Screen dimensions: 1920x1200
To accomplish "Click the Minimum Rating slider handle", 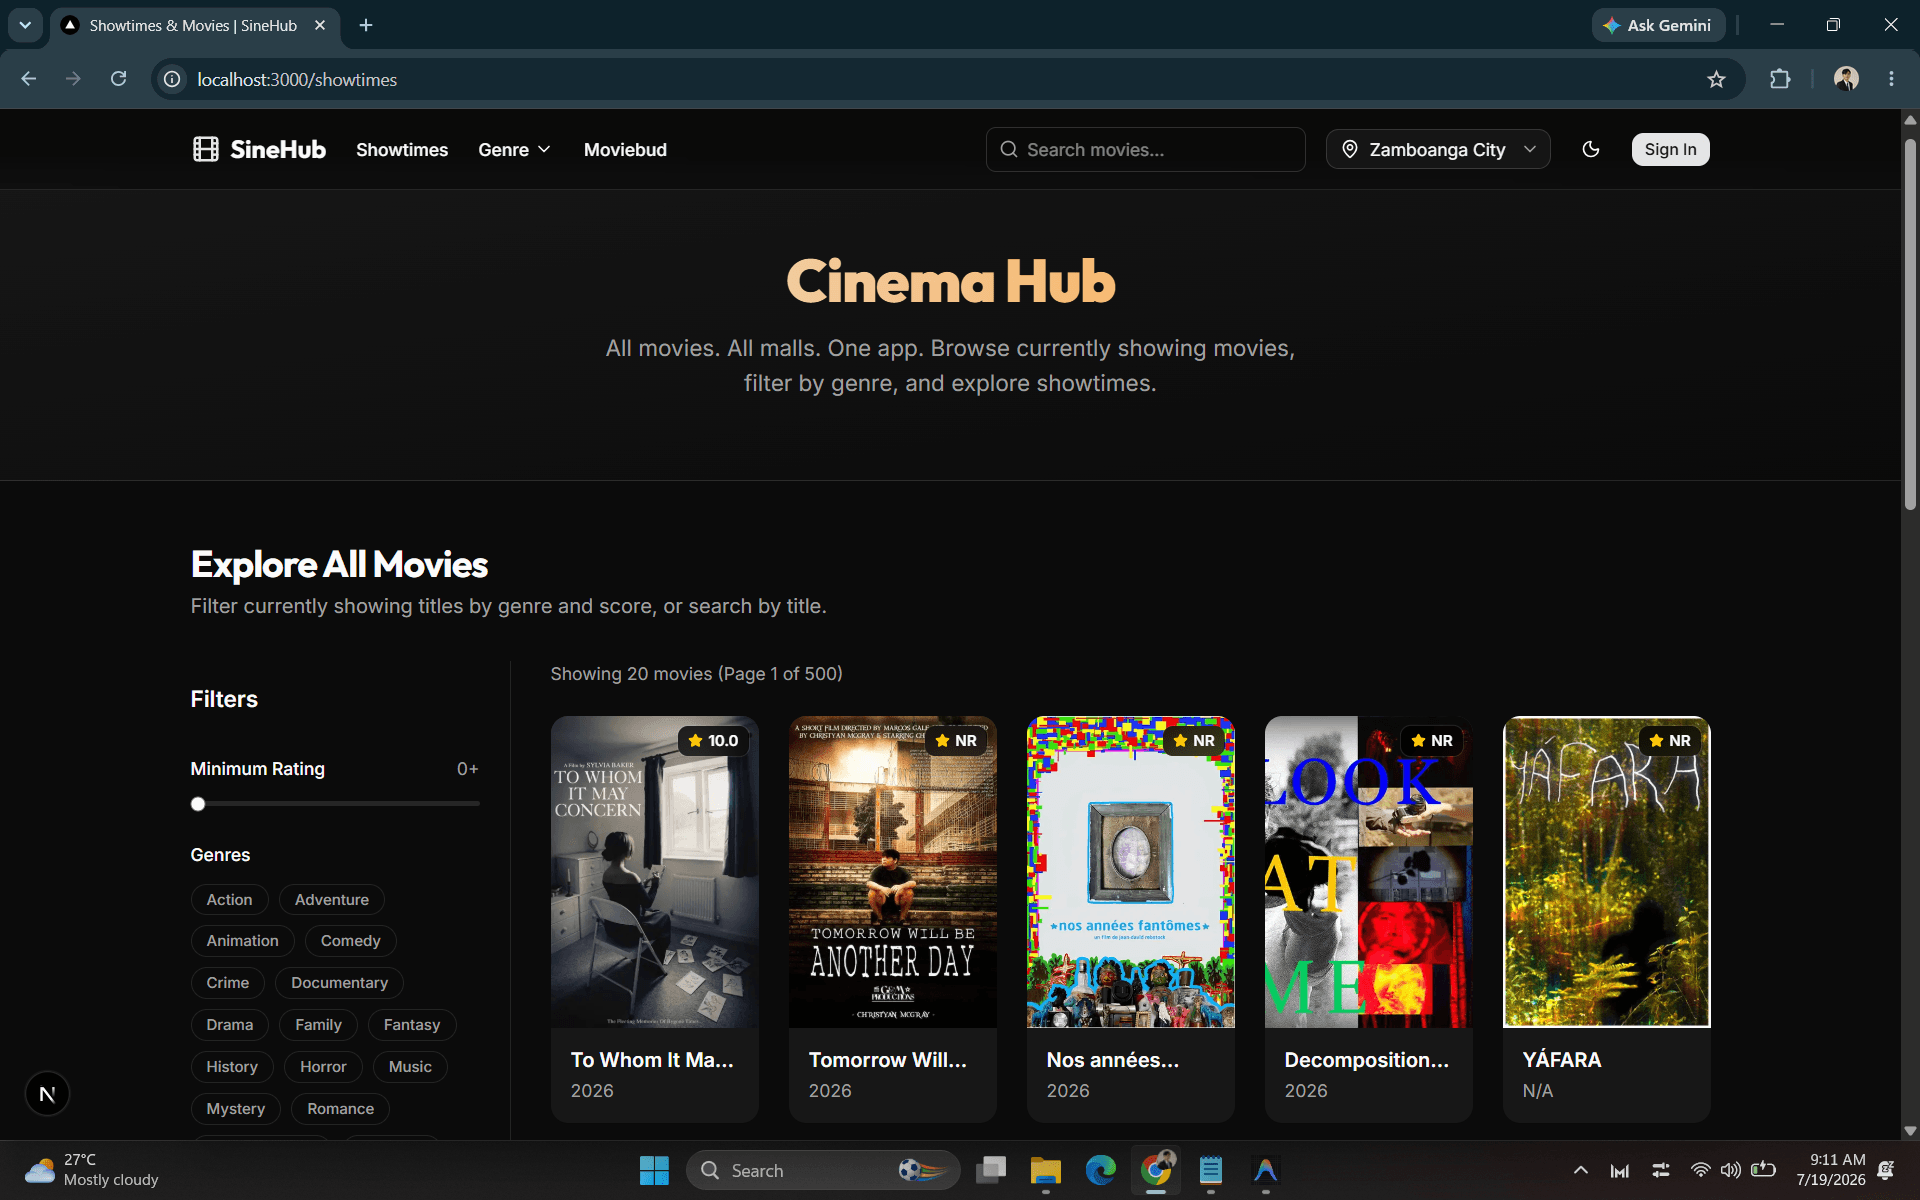I will coord(198,804).
